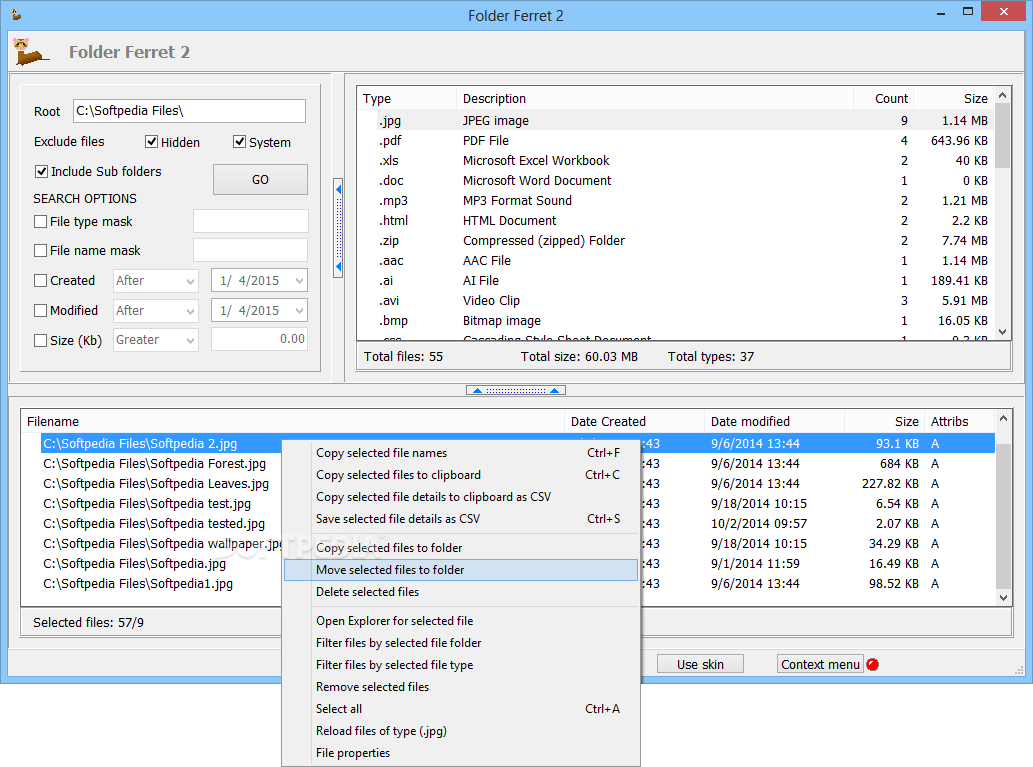Select the .xls Excel Workbook row
The image size is (1033, 767).
pyautogui.click(x=675, y=160)
